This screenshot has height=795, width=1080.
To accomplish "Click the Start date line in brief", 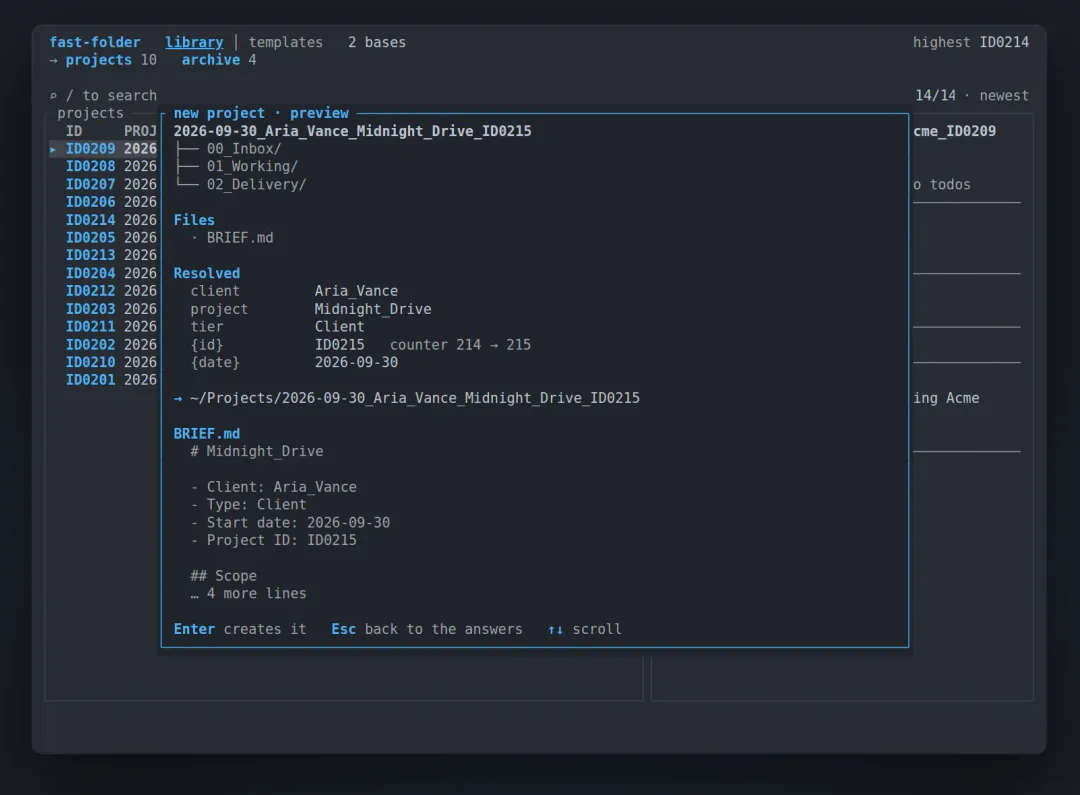I will tap(290, 522).
